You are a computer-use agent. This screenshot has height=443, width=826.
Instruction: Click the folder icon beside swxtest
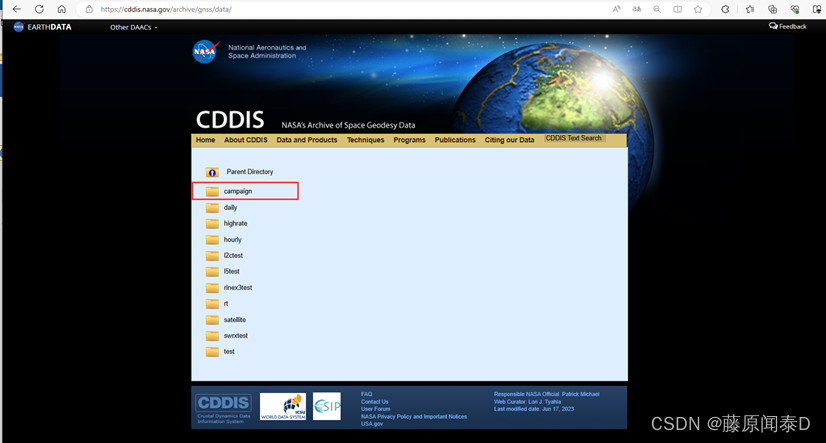212,336
